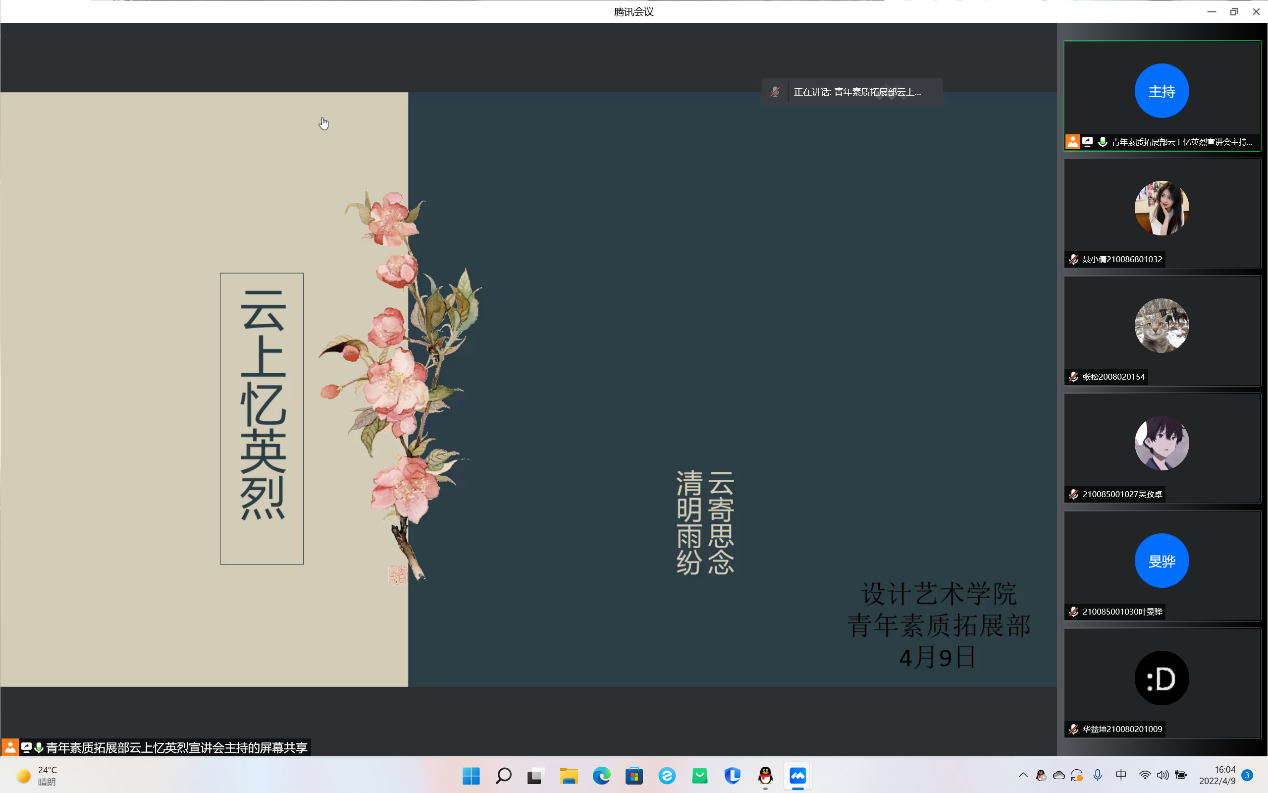The image size is (1268, 793).
Task: Open File Explorer from the taskbar
Action: click(x=568, y=776)
